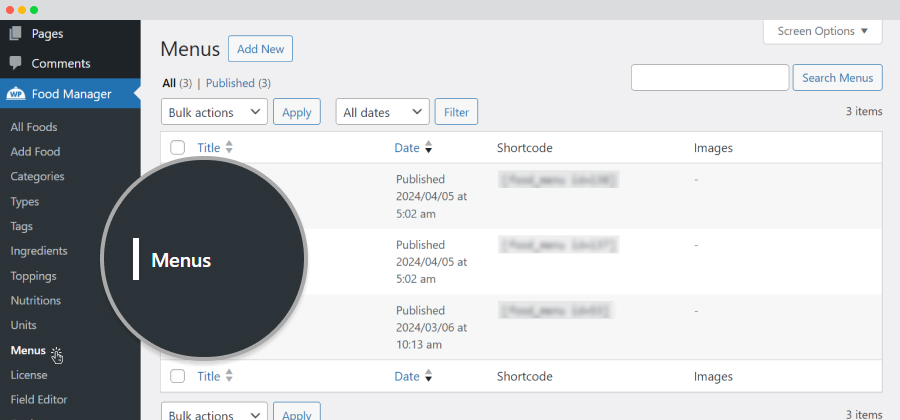Select the Food Manager menu item
This screenshot has height=420, width=900.
pyautogui.click(x=70, y=94)
